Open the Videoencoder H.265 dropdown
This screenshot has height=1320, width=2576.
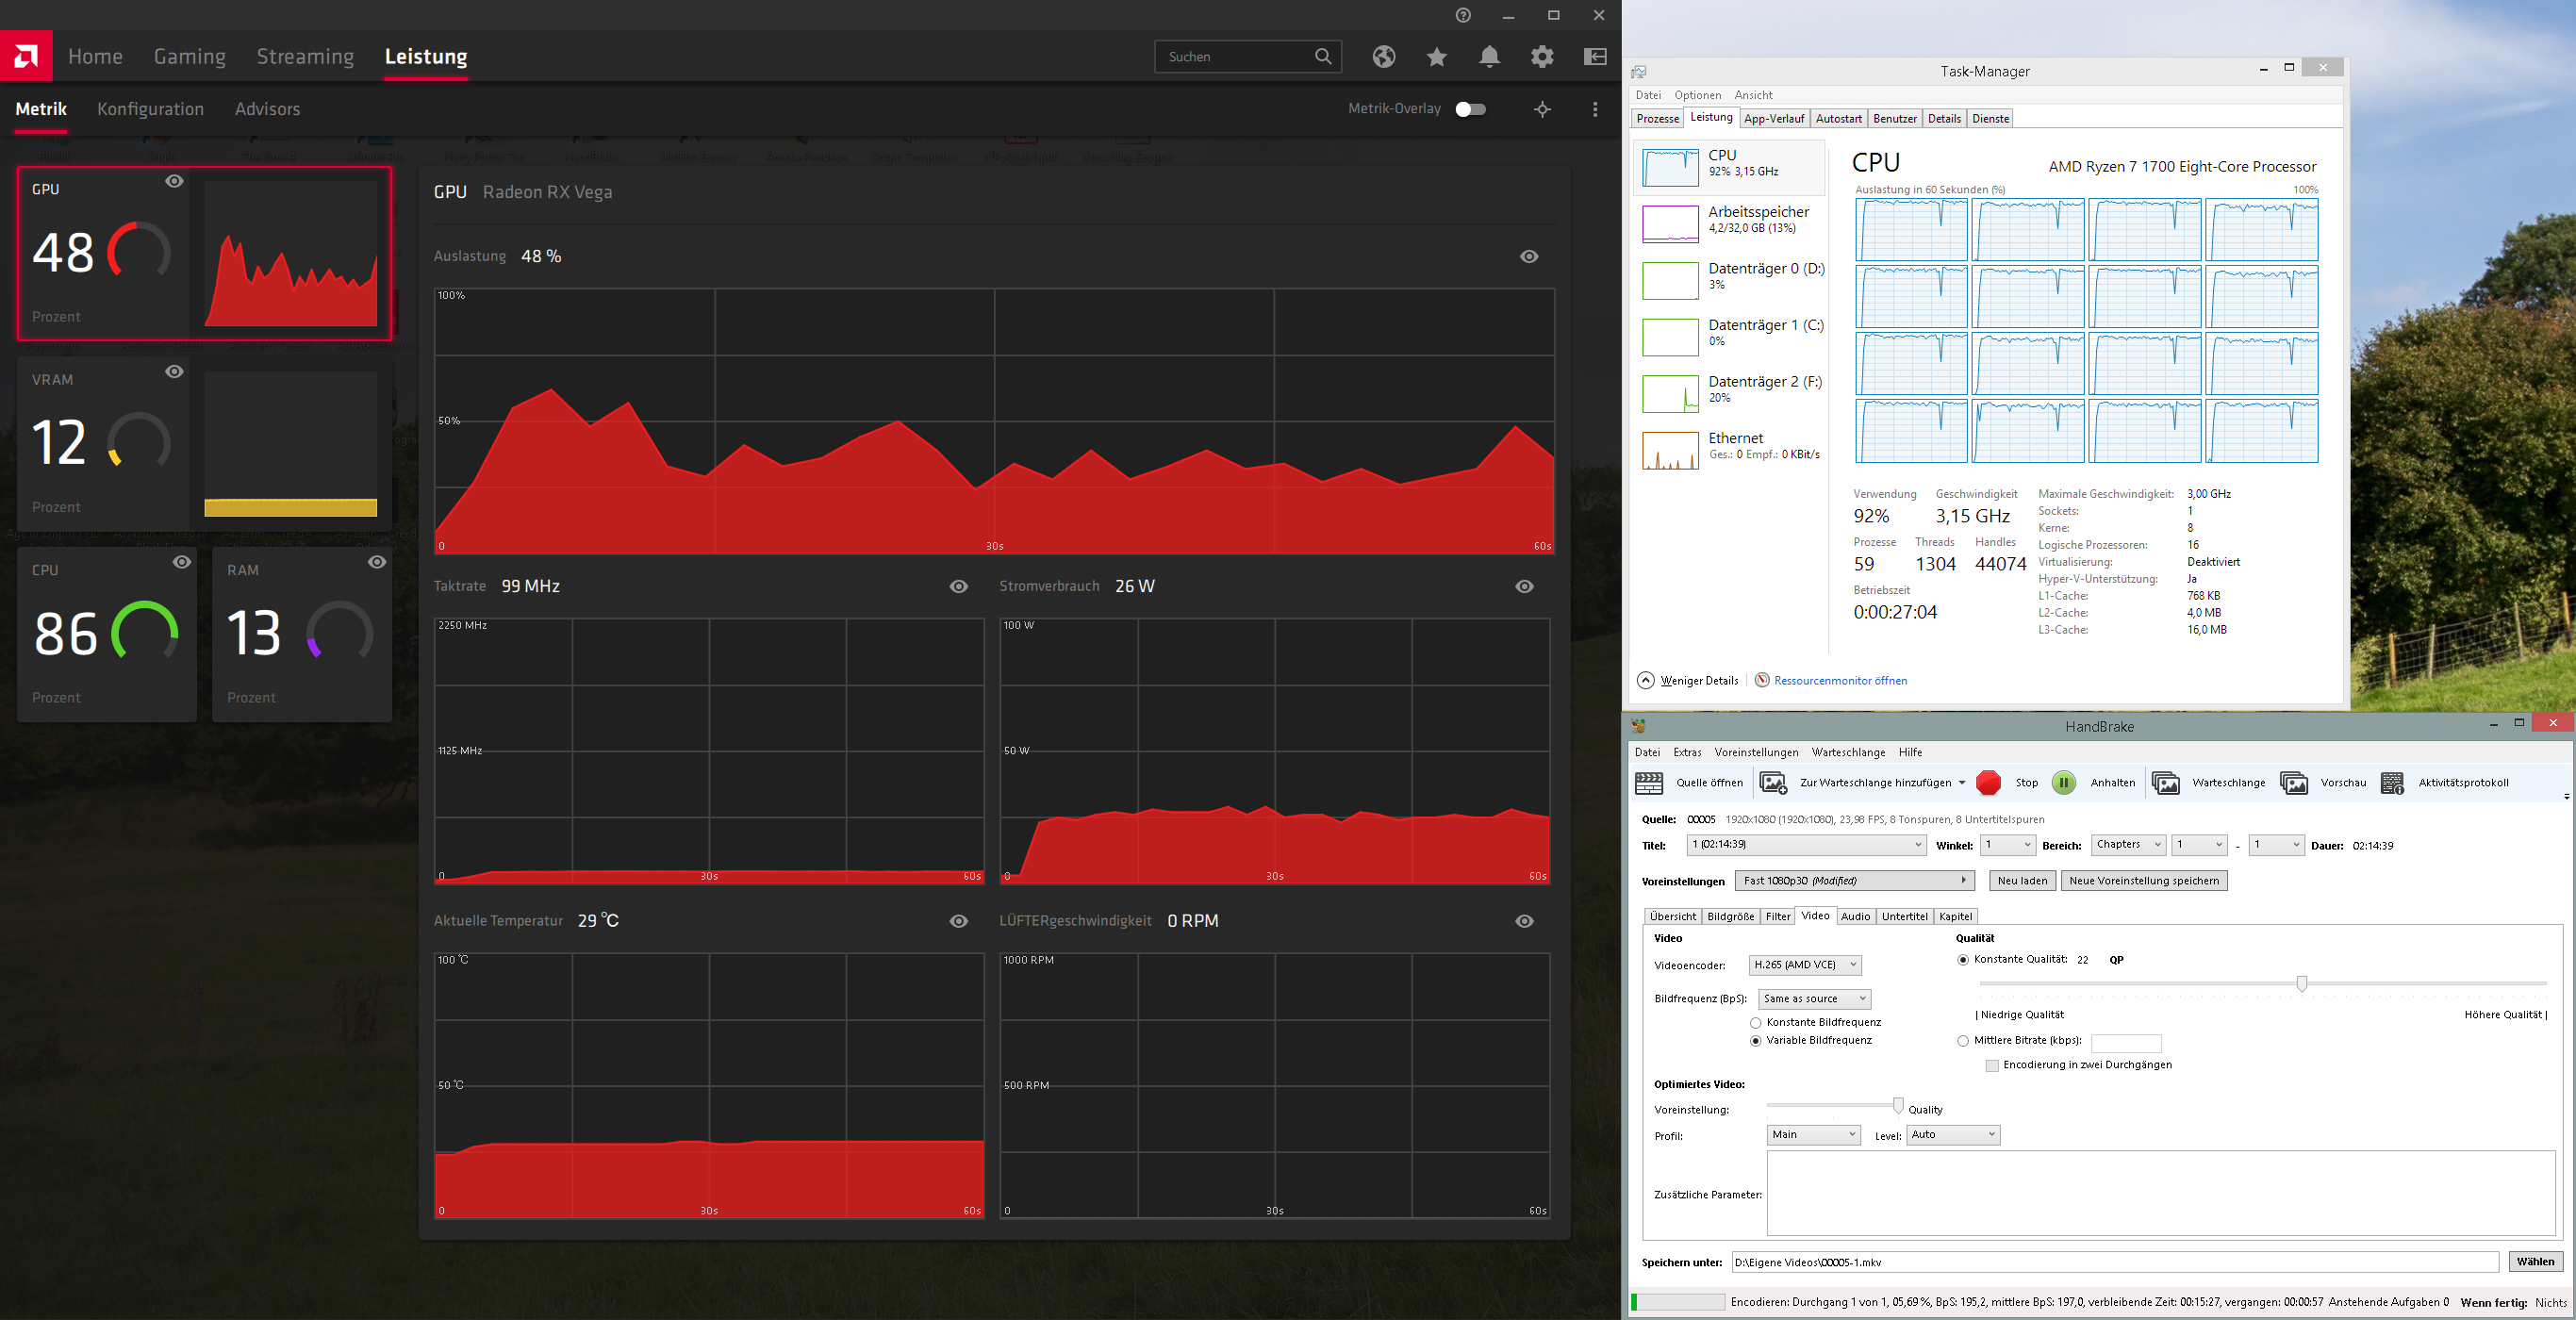(1805, 965)
